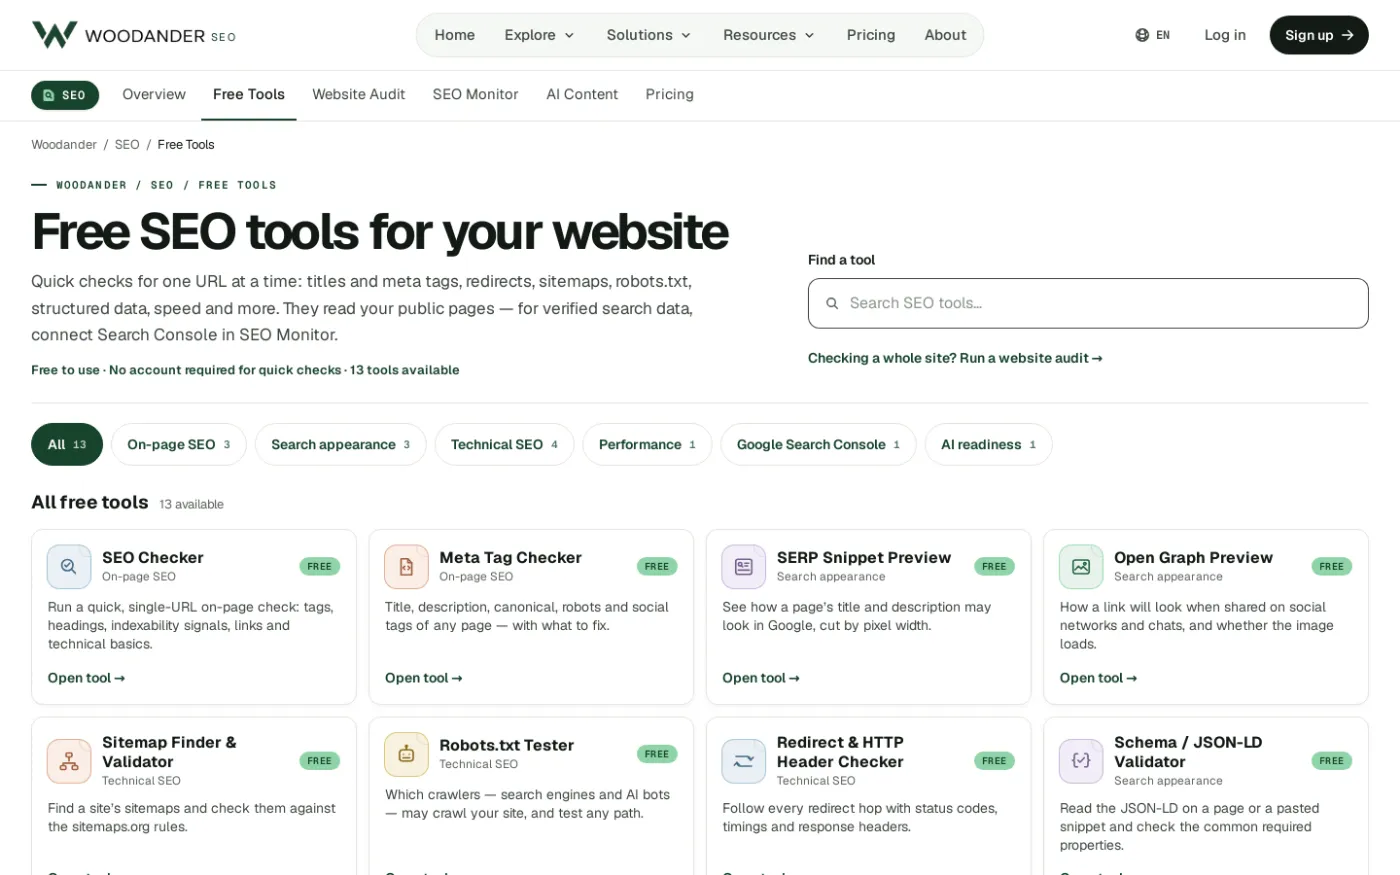The image size is (1400, 875).
Task: Filter by Performance category
Action: (648, 444)
